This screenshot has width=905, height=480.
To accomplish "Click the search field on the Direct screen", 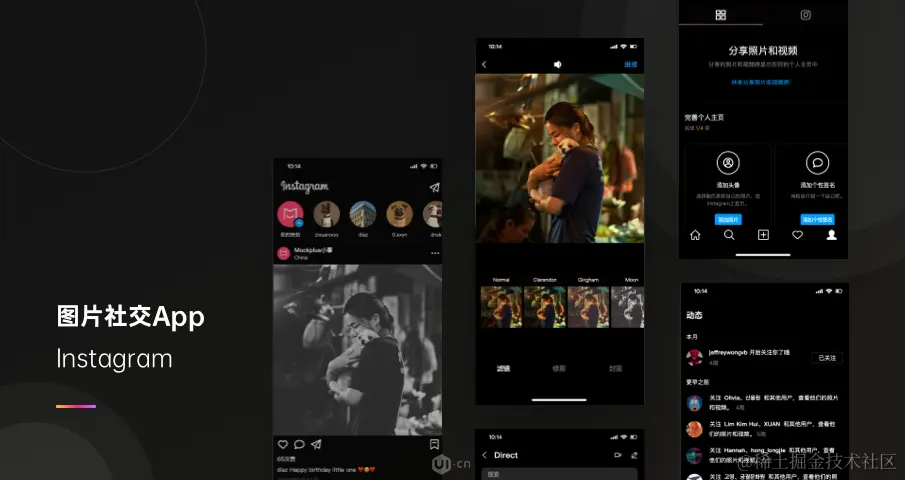I will [x=559, y=474].
